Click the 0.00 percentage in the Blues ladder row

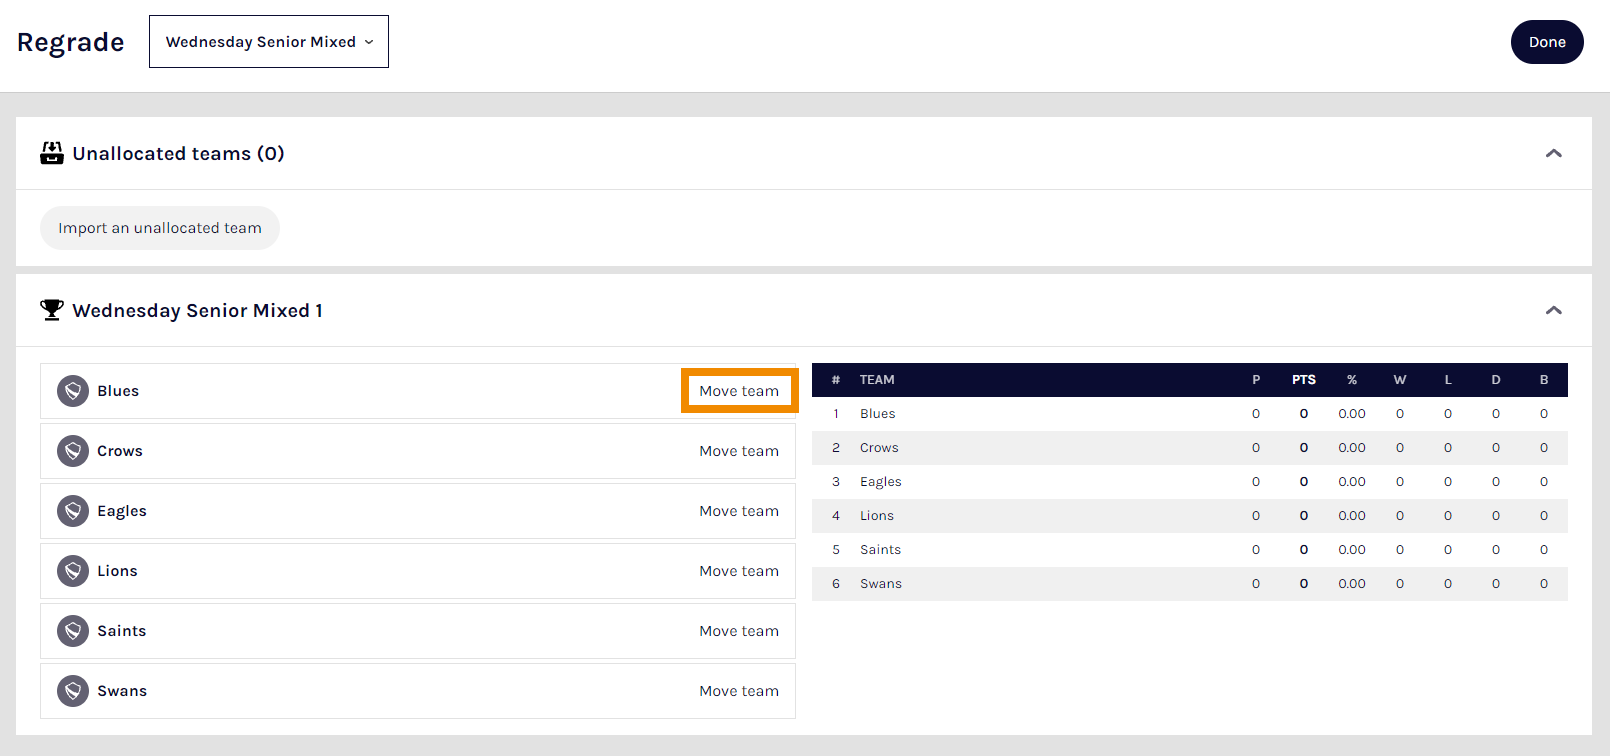(1352, 414)
